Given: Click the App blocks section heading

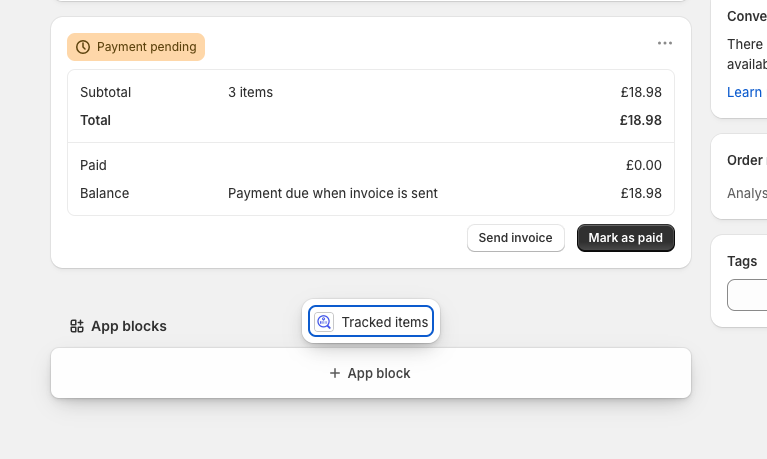Looking at the screenshot, I should pos(128,326).
